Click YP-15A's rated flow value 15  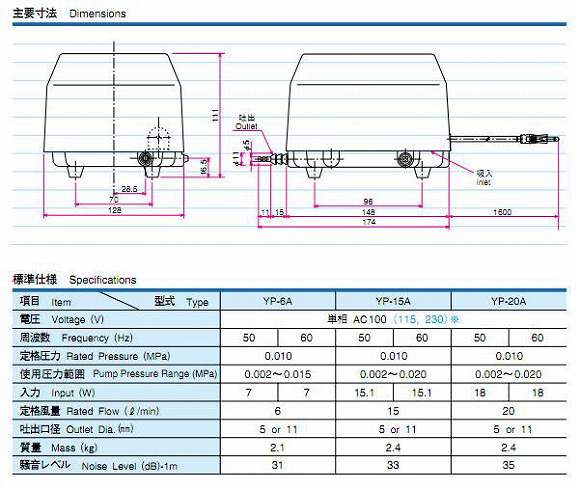coord(393,411)
